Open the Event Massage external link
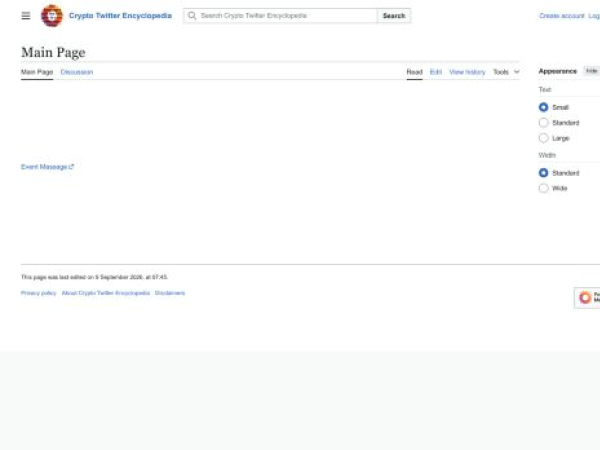The width and height of the screenshot is (600, 450). (47, 167)
